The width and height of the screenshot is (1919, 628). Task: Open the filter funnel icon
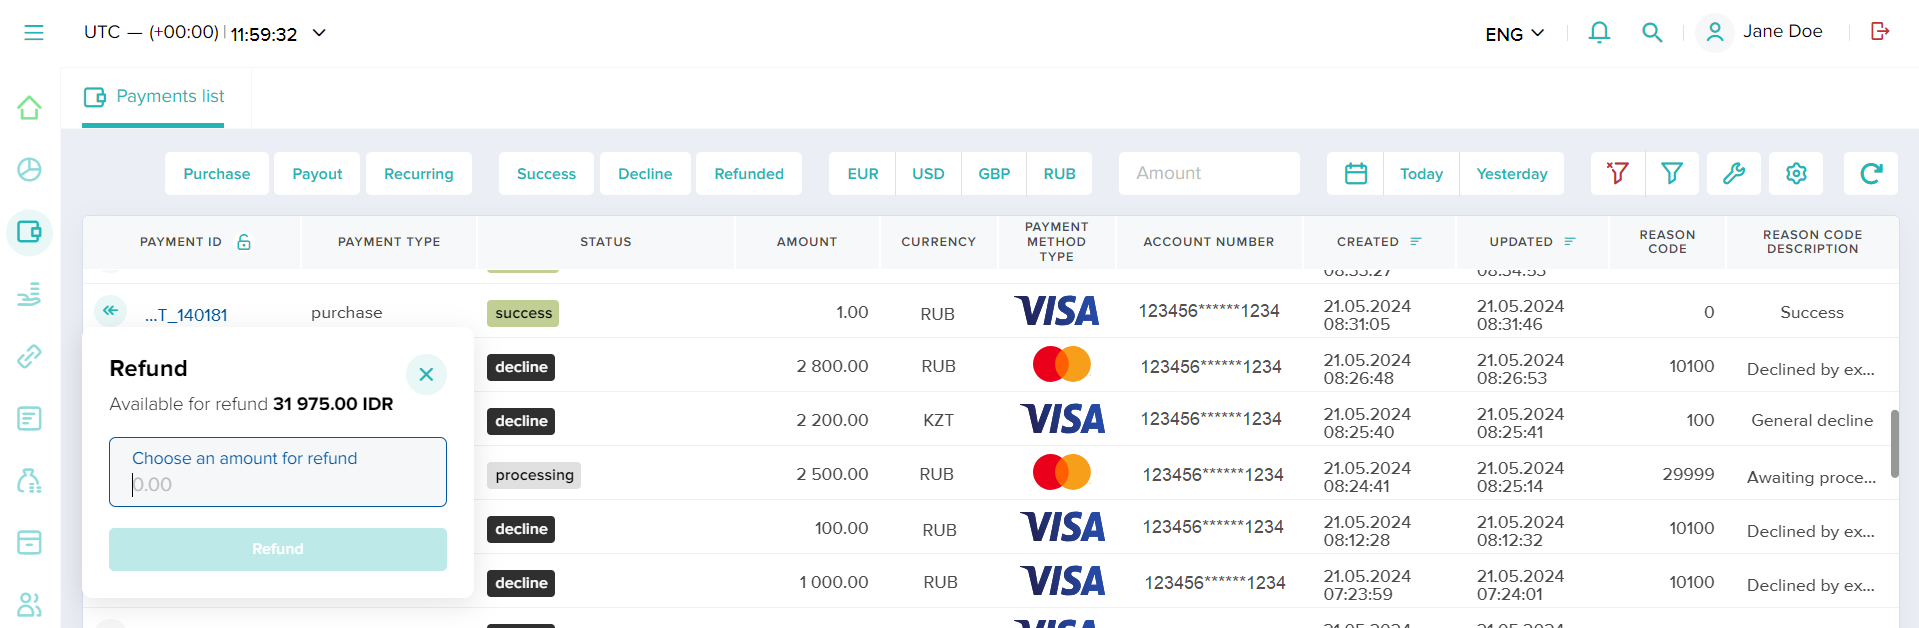pyautogui.click(x=1671, y=174)
